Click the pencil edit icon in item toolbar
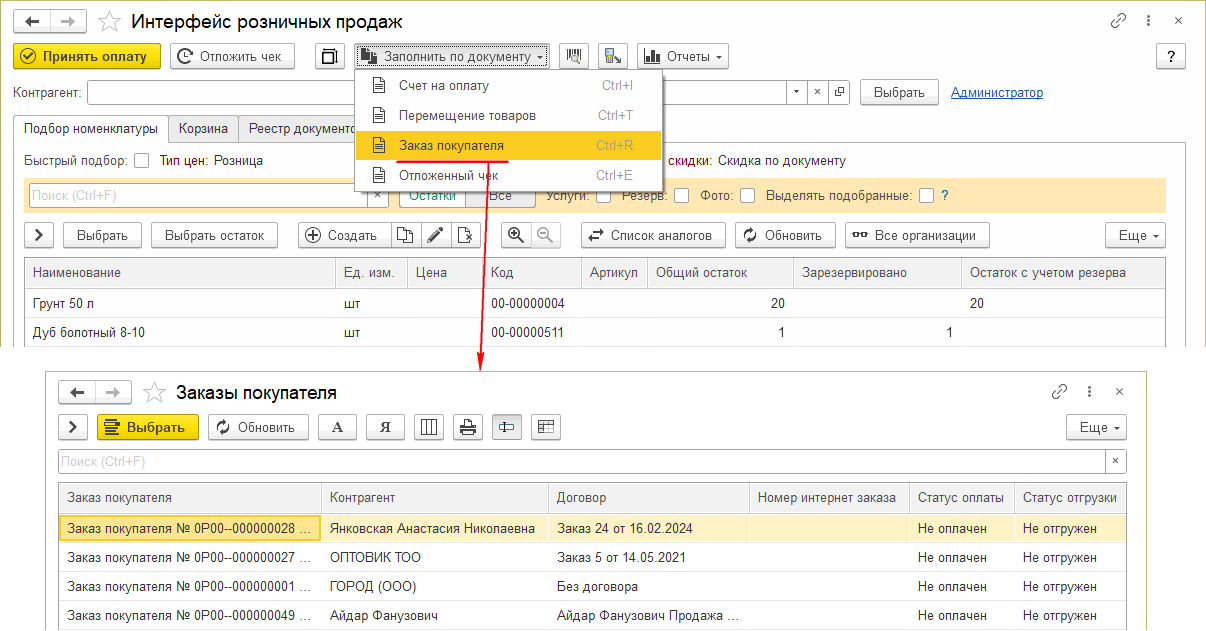Screen dimensions: 1206x631 coord(434,235)
